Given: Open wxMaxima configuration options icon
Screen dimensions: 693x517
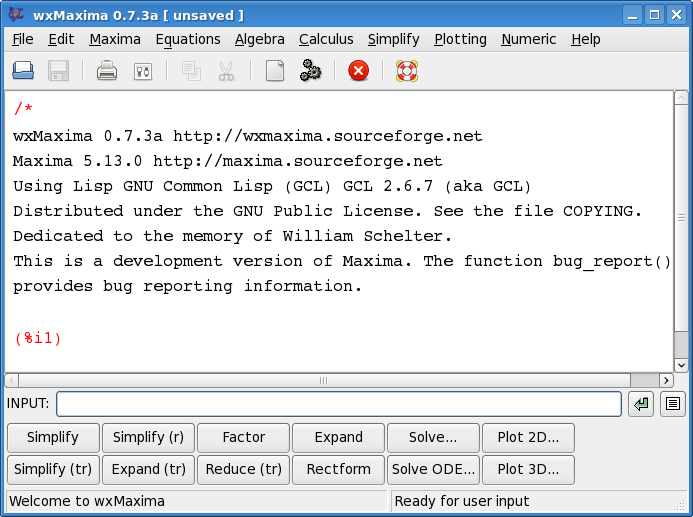Looking at the screenshot, I should [142, 71].
